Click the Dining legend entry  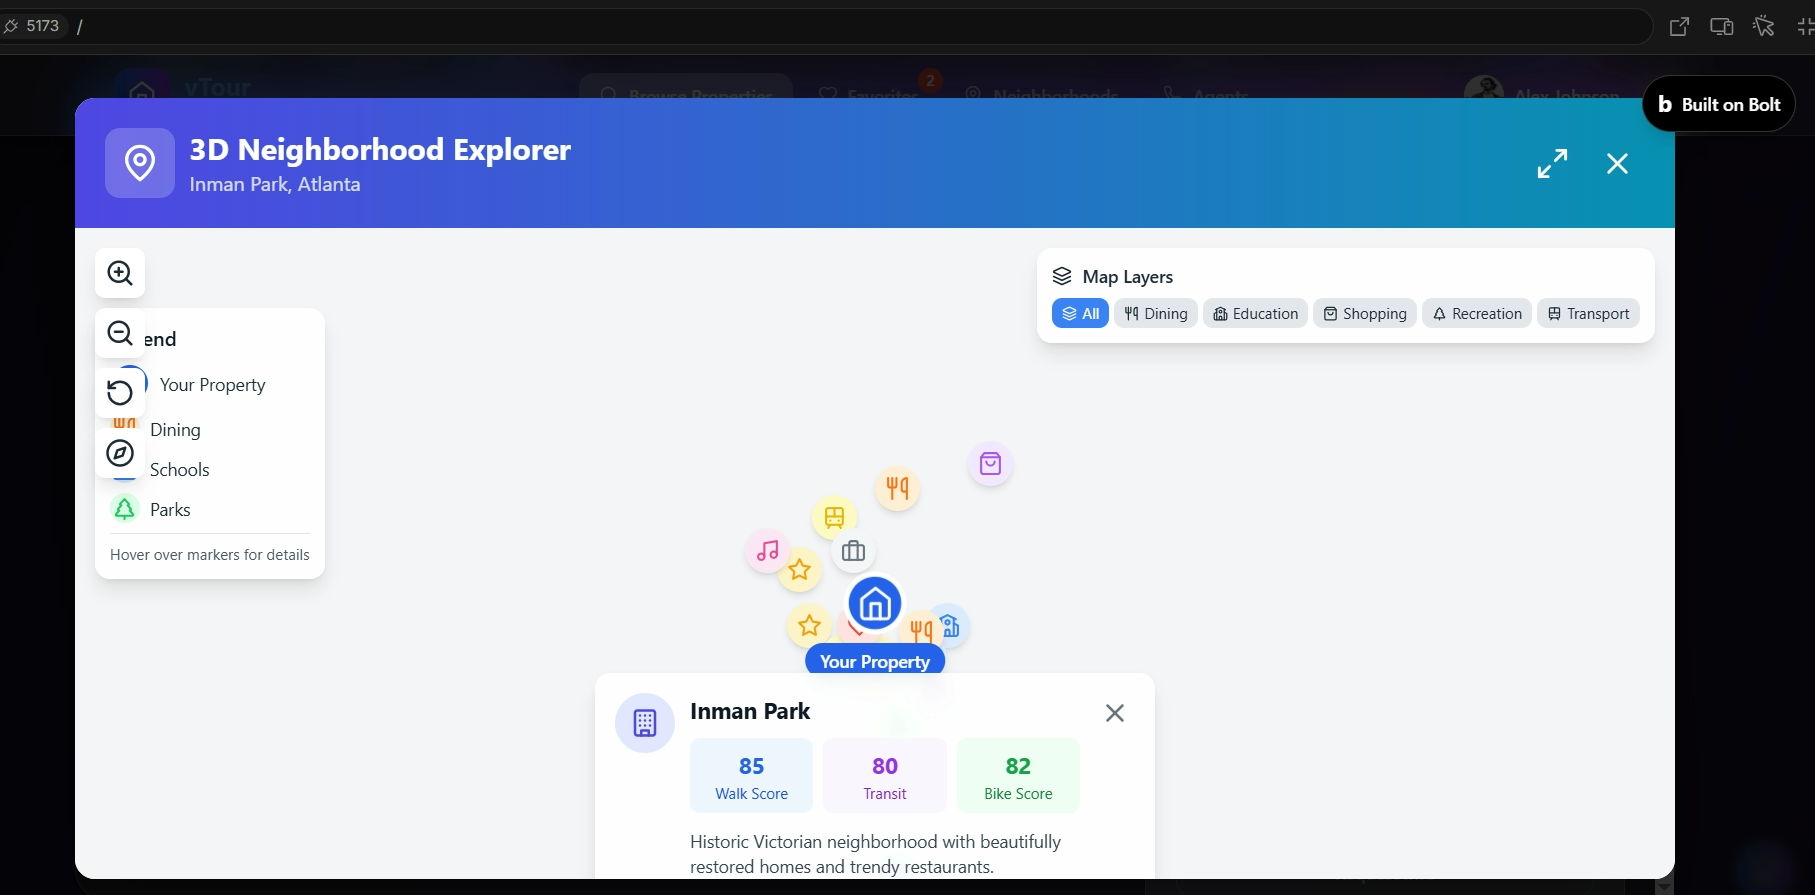click(175, 429)
